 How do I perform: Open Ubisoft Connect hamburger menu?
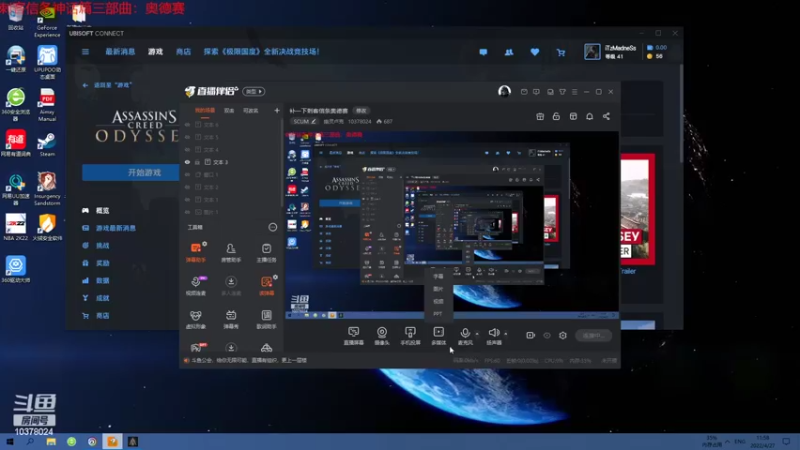tap(85, 52)
